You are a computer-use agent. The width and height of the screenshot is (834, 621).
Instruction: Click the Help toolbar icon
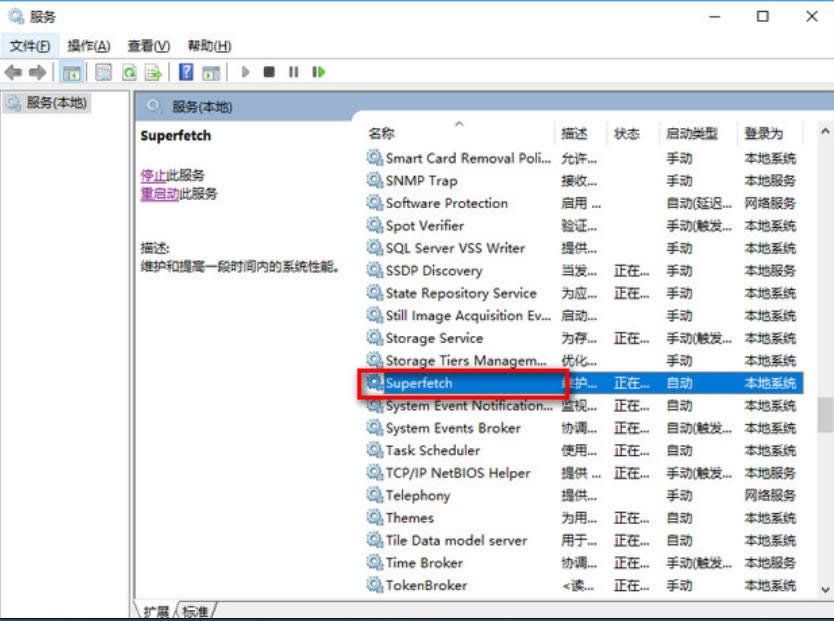pos(184,72)
